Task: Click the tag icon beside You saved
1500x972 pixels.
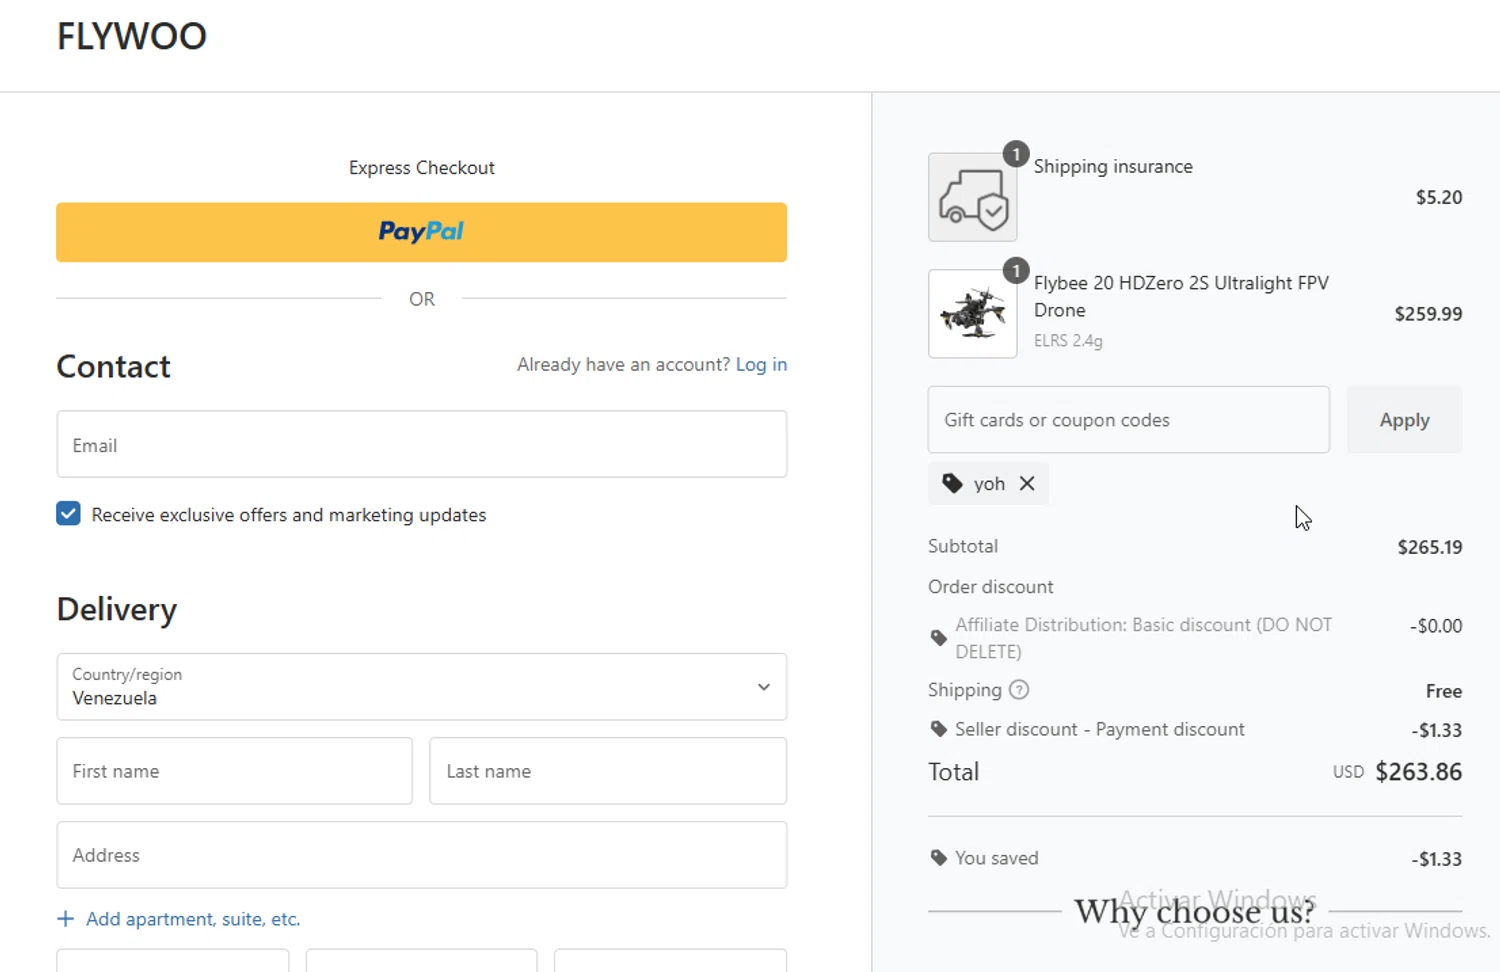Action: pos(938,858)
